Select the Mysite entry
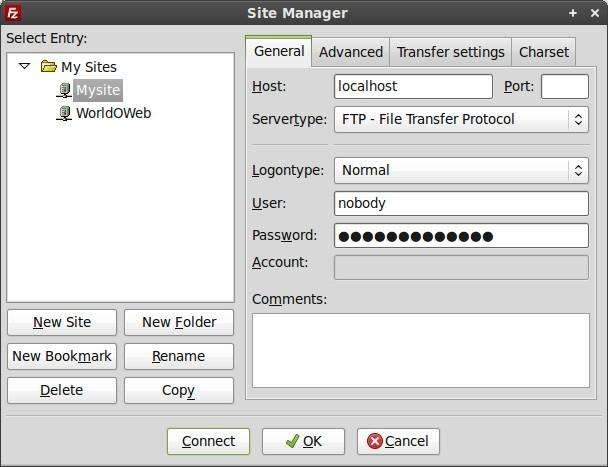The height and width of the screenshot is (467, 608). click(98, 90)
